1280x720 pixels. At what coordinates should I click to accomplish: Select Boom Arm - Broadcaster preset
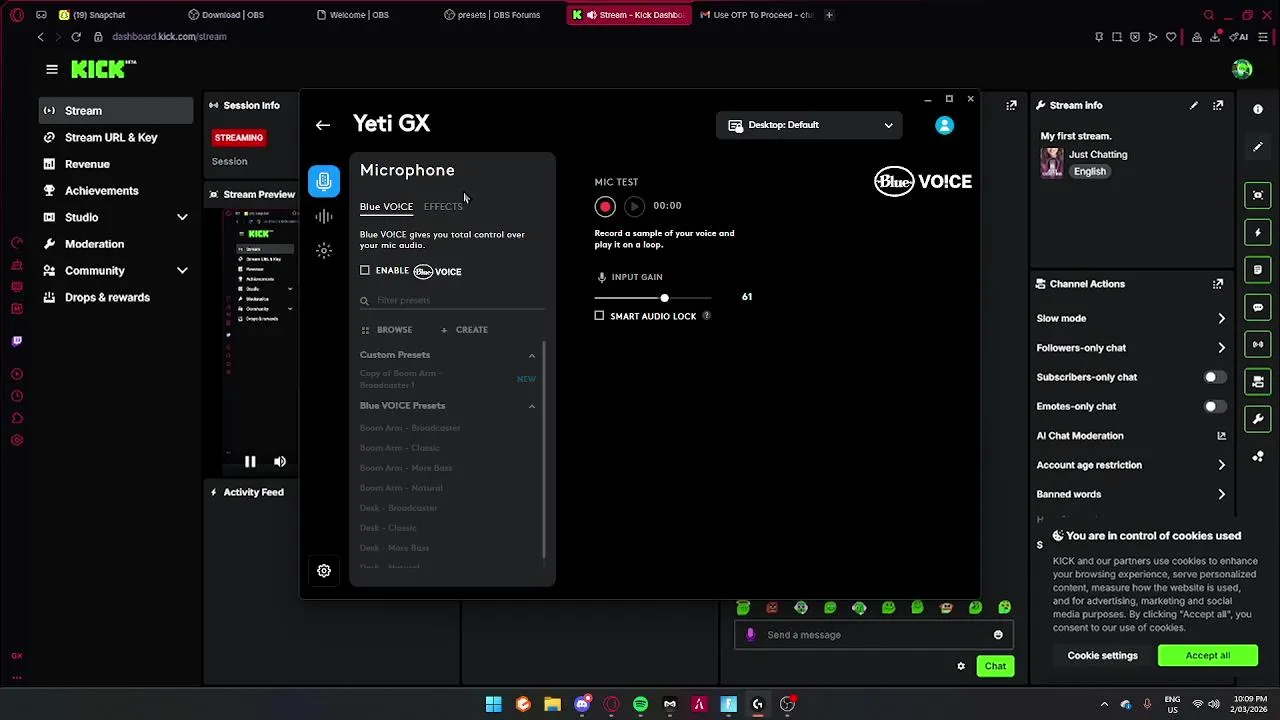point(410,428)
